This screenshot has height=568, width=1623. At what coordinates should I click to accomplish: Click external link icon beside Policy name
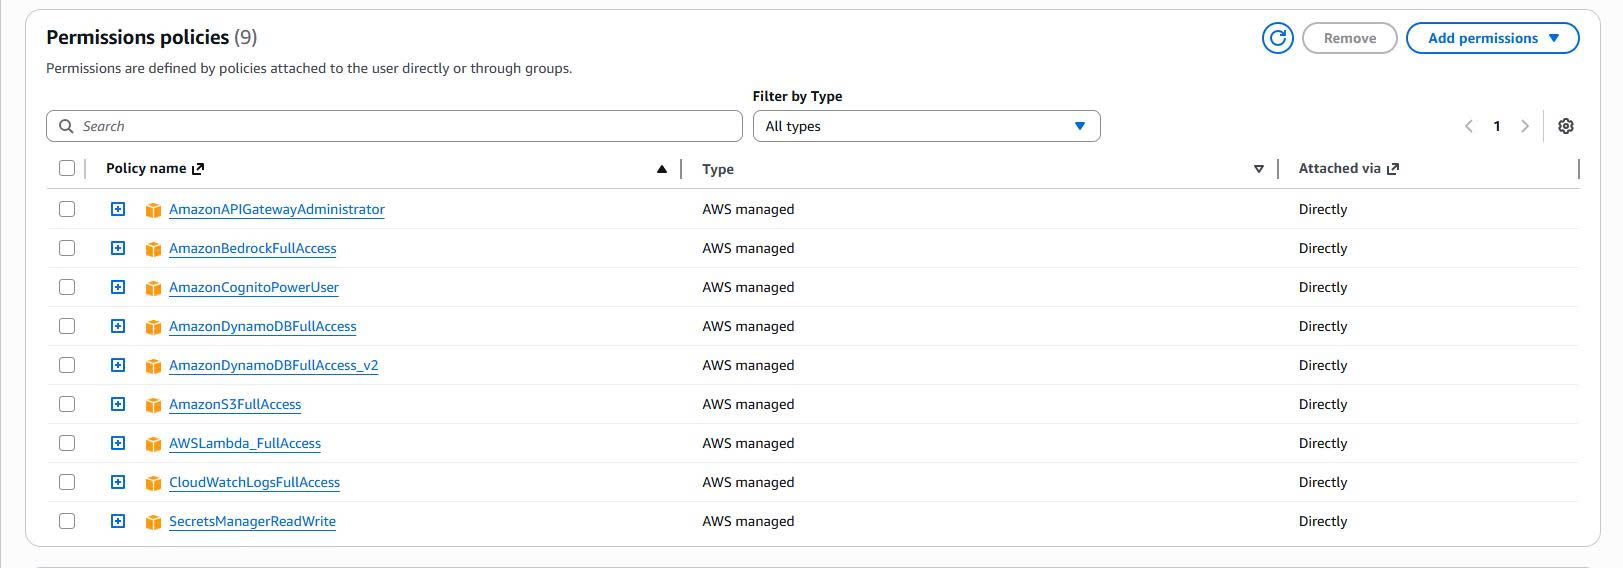[198, 169]
